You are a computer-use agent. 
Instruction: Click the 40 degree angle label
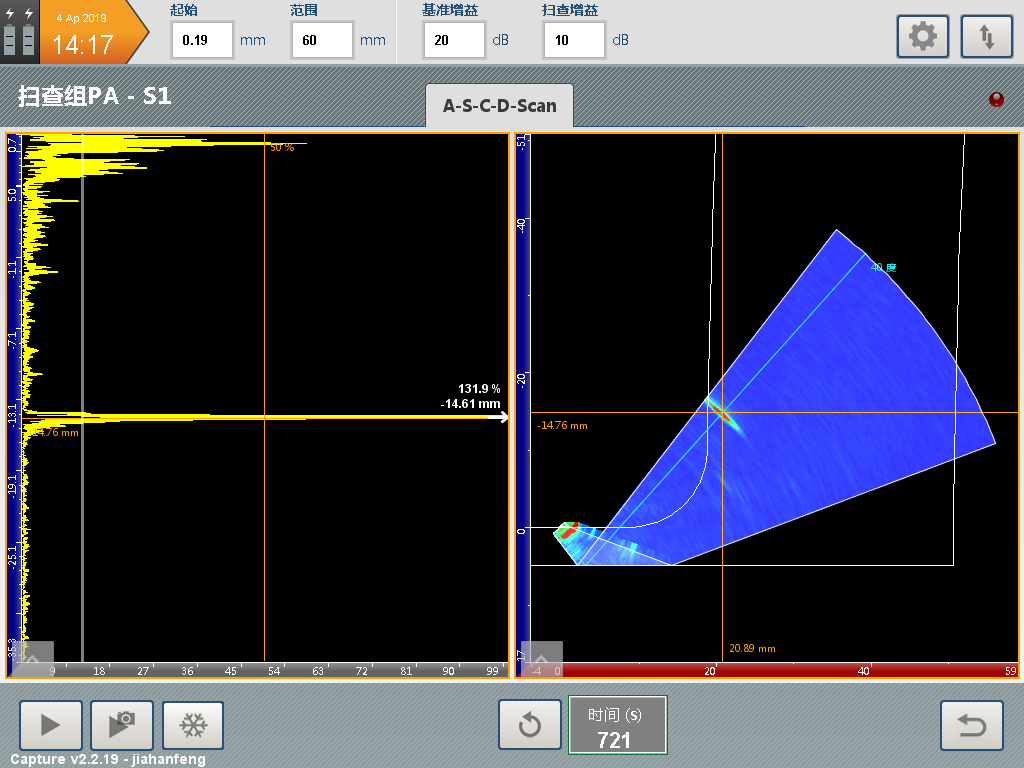coord(884,267)
